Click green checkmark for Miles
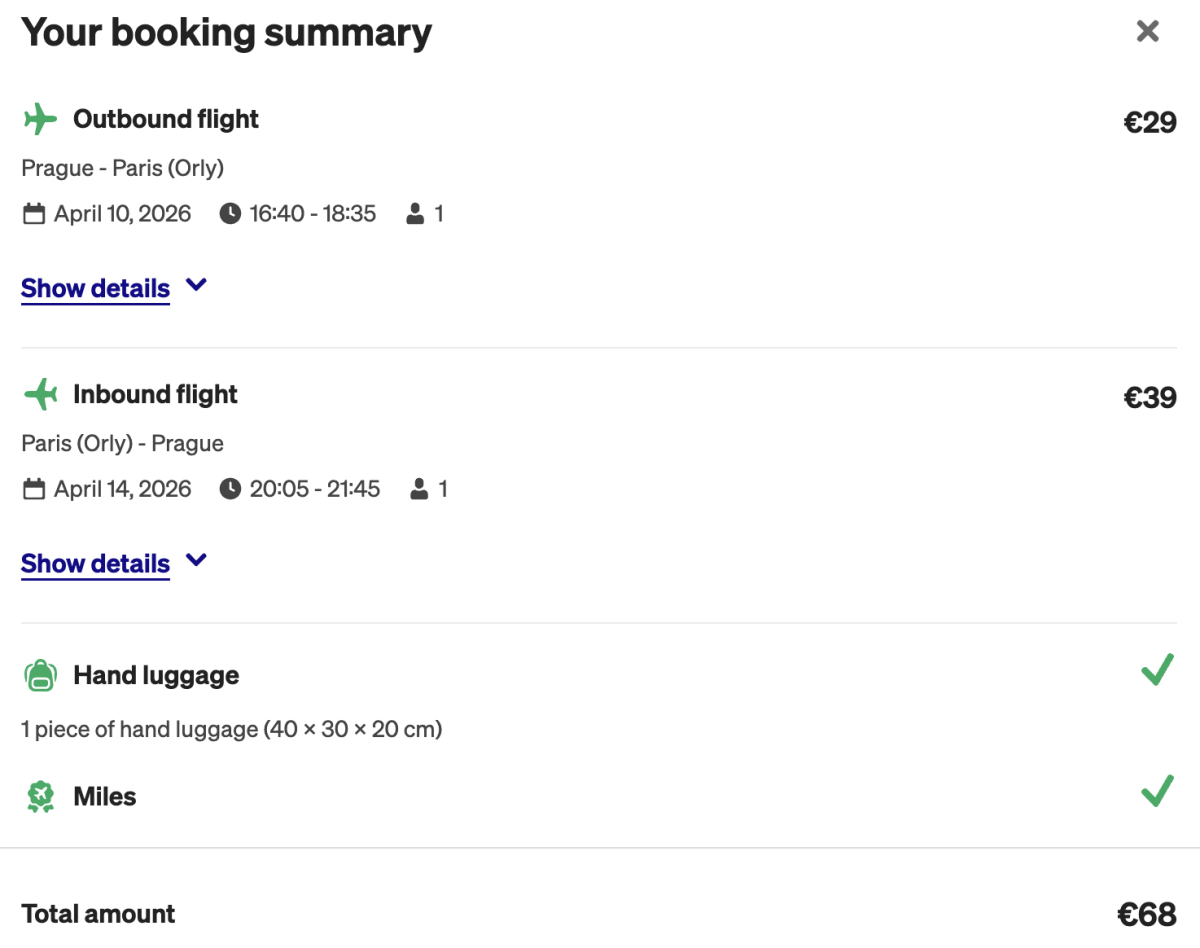The image size is (1200, 948). point(1157,792)
